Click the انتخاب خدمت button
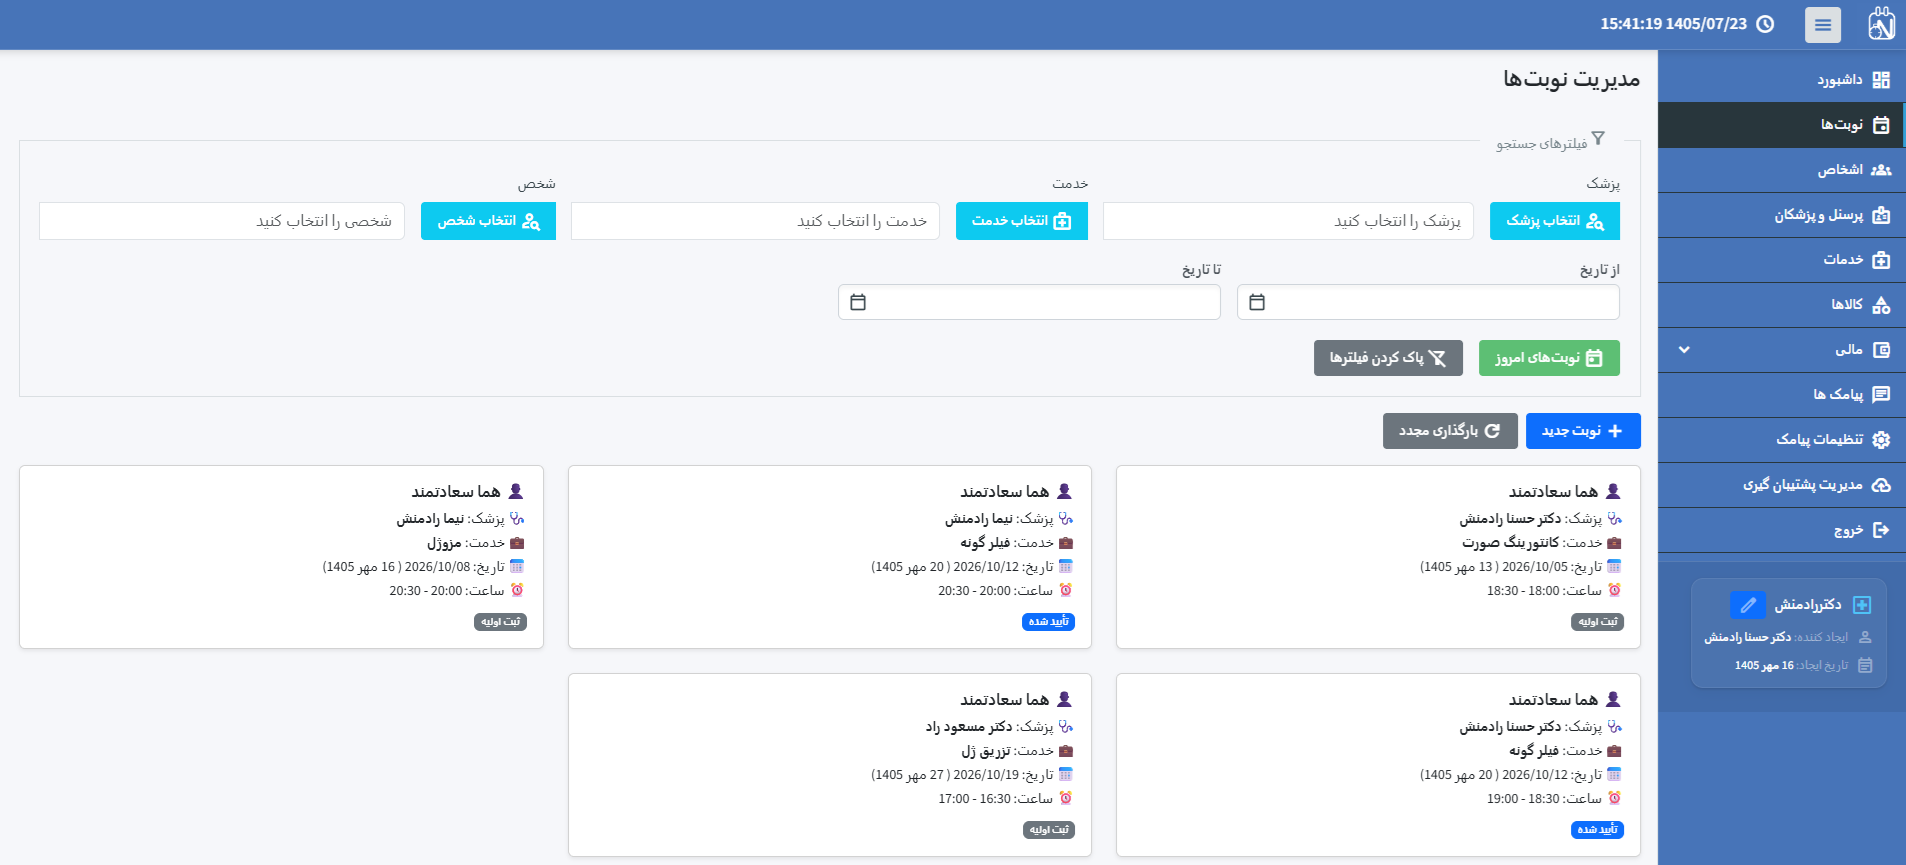1906x865 pixels. click(x=1022, y=221)
